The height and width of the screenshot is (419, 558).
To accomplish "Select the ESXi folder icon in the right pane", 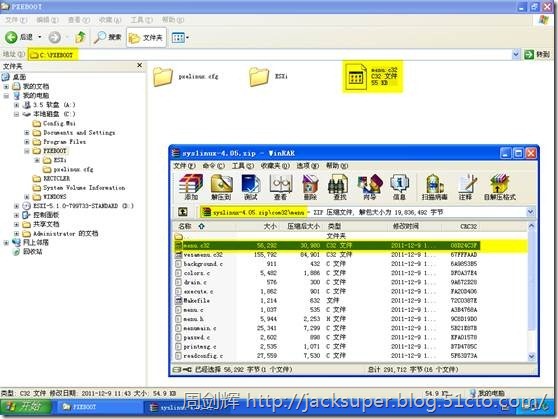I will click(x=259, y=77).
